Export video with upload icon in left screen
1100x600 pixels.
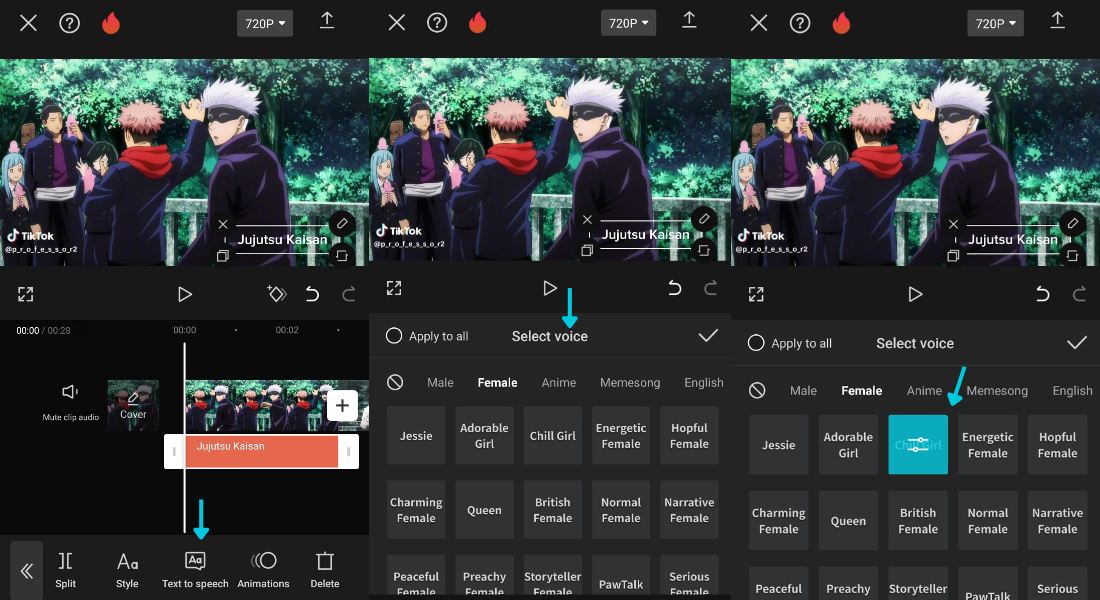(x=327, y=20)
